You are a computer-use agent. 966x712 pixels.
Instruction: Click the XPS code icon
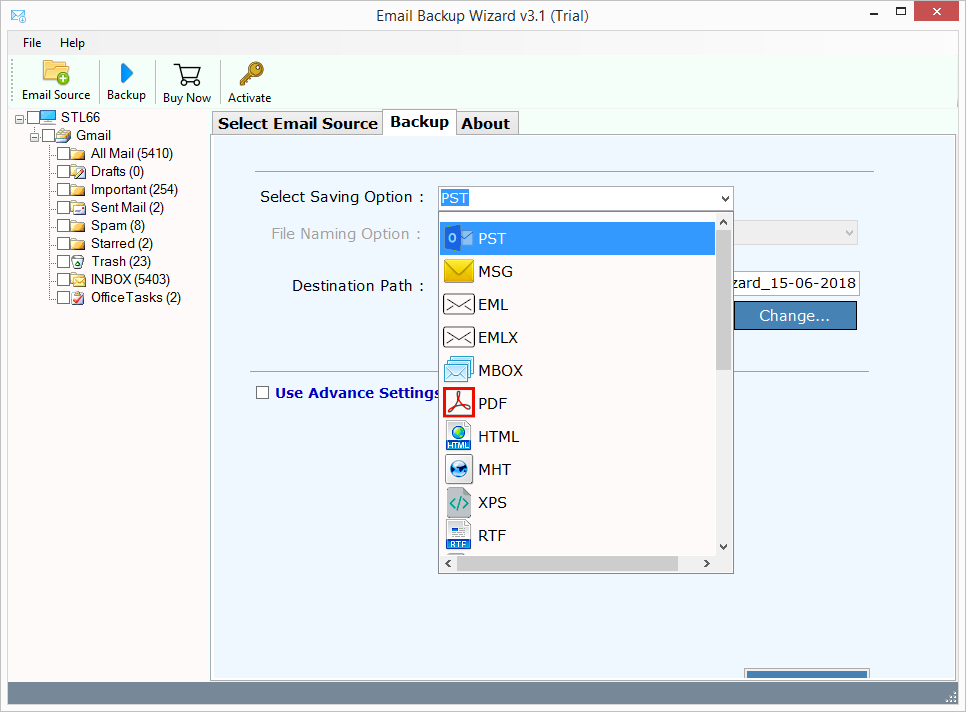(x=458, y=503)
